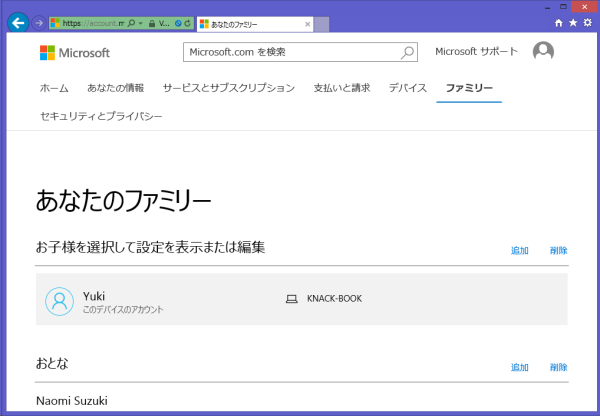This screenshot has height=416, width=600.
Task: Click the Microsoft logo
Action: coord(75,53)
